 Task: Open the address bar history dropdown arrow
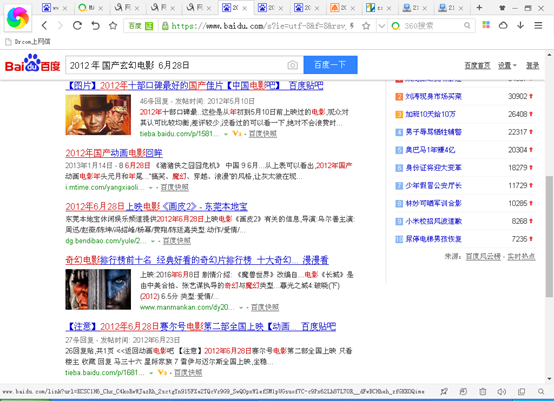pyautogui.click(x=382, y=26)
